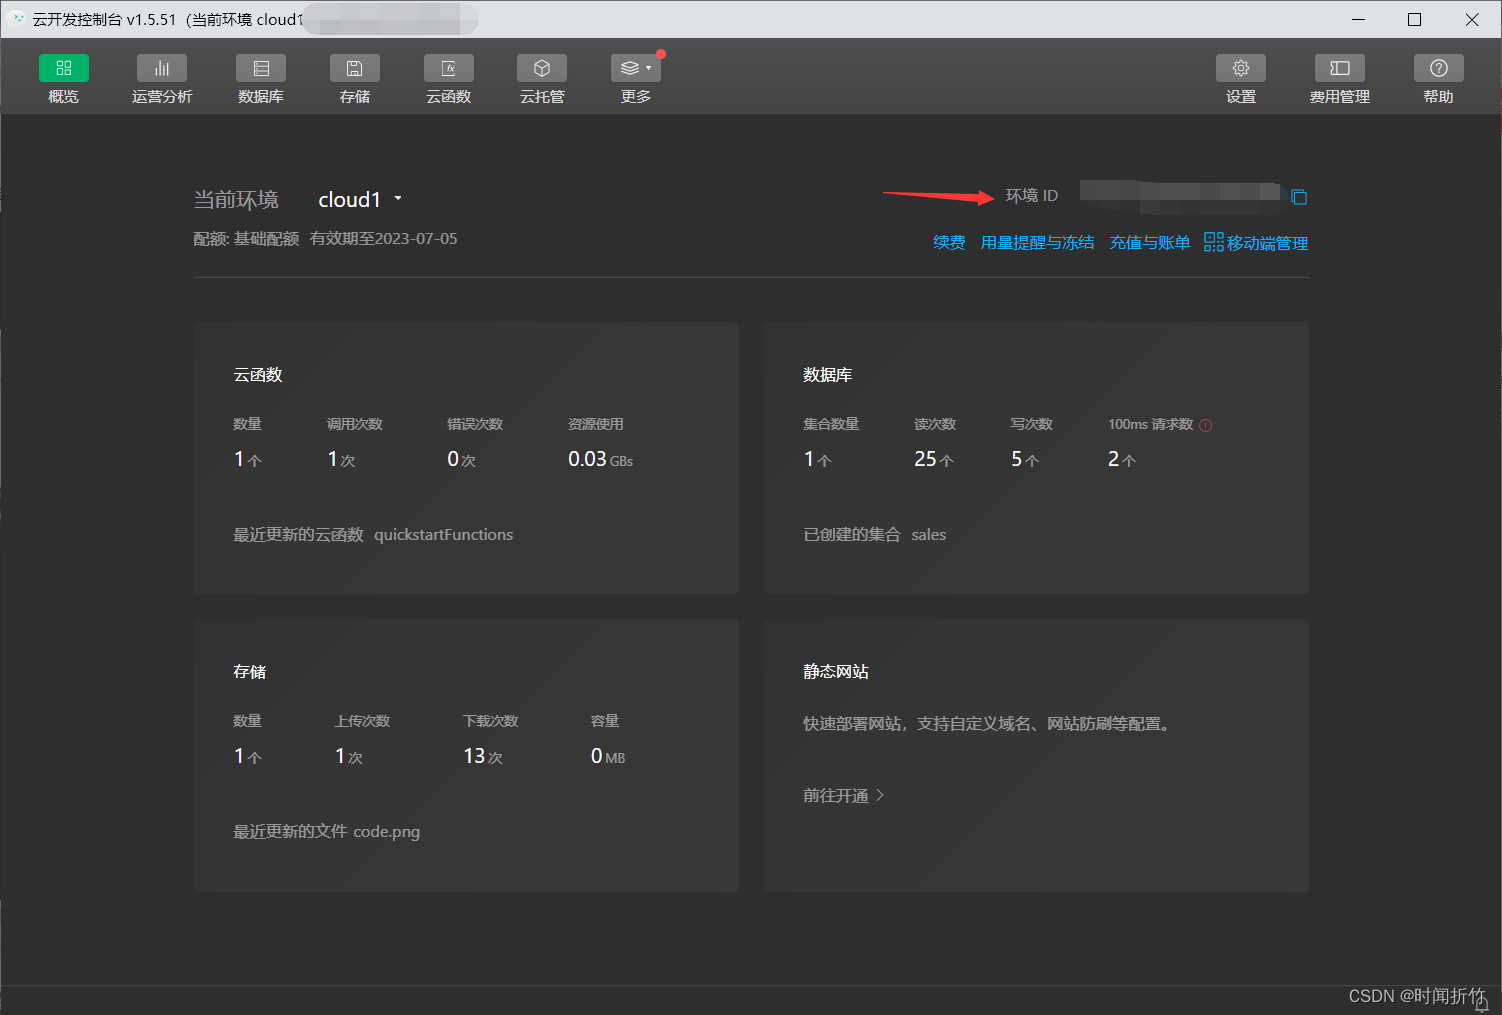Click the 13 下载次数 value
Image resolution: width=1502 pixels, height=1015 pixels.
click(482, 756)
